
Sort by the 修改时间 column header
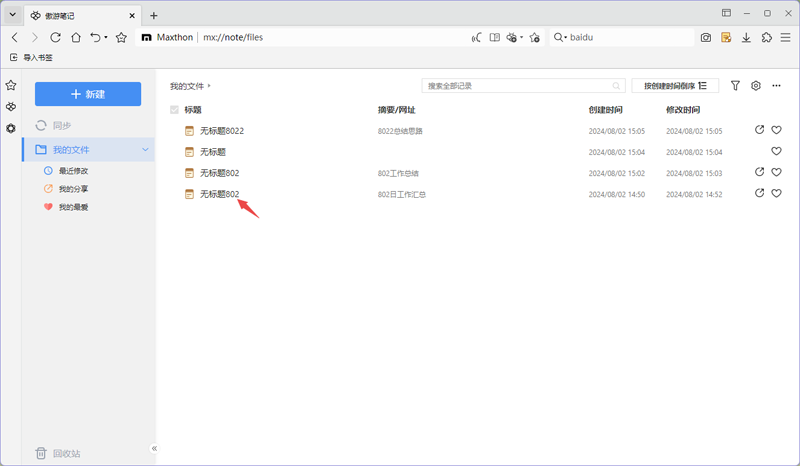[683, 110]
